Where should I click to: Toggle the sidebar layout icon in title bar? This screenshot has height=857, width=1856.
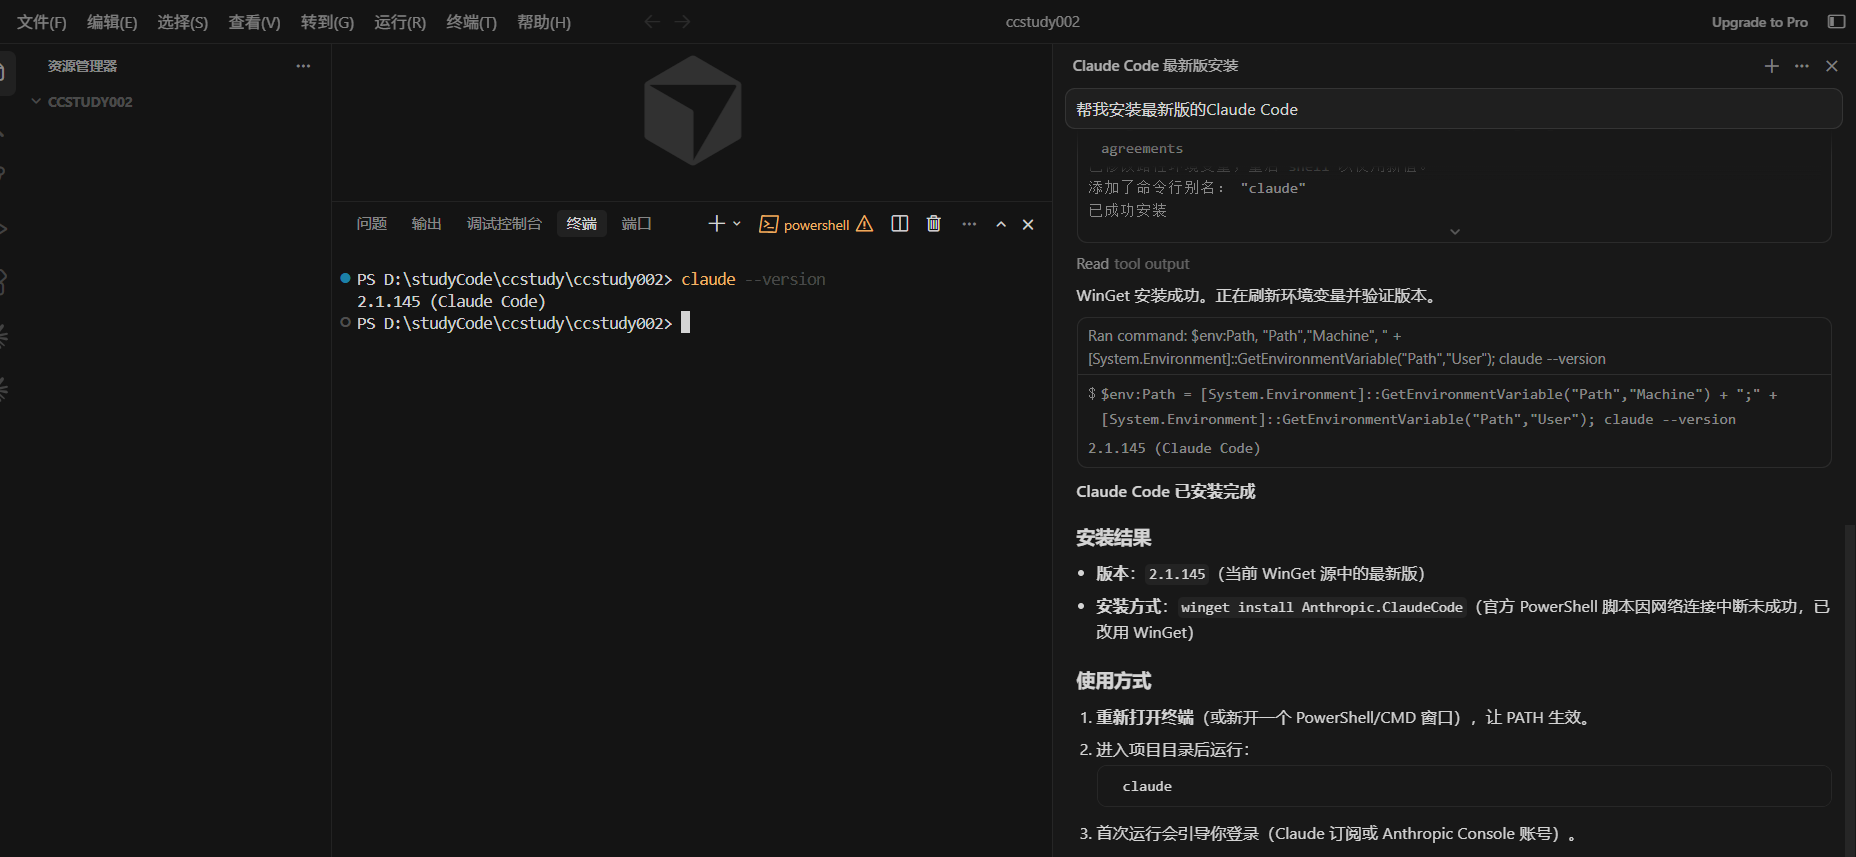1836,22
